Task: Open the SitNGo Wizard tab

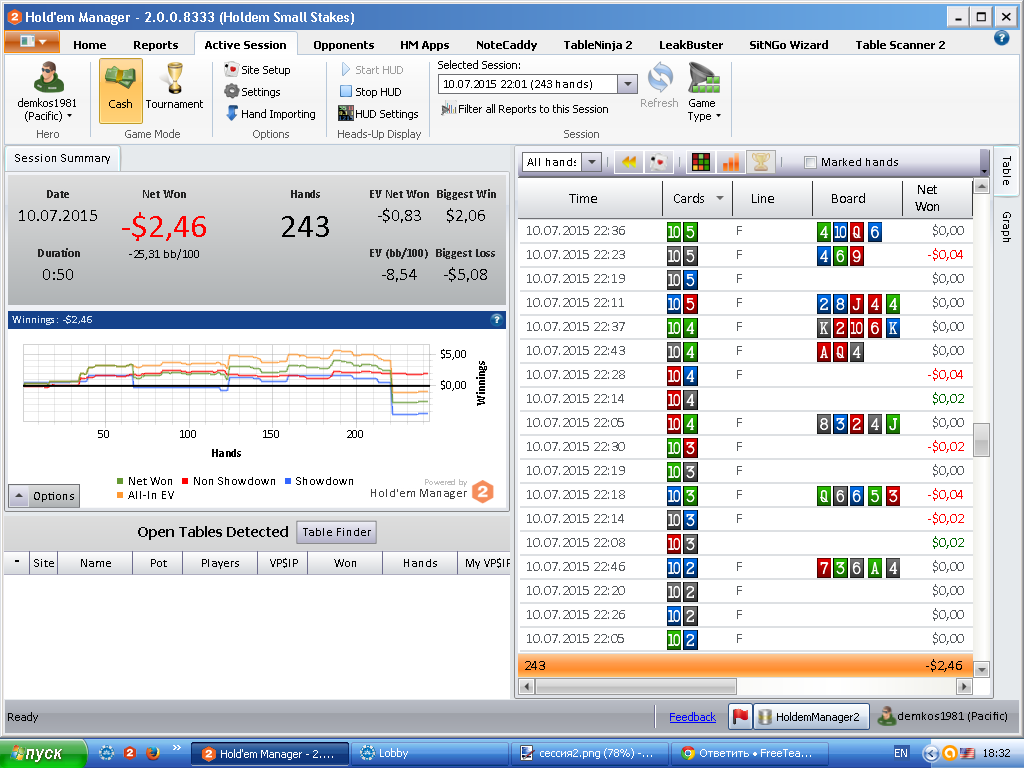Action: (788, 45)
